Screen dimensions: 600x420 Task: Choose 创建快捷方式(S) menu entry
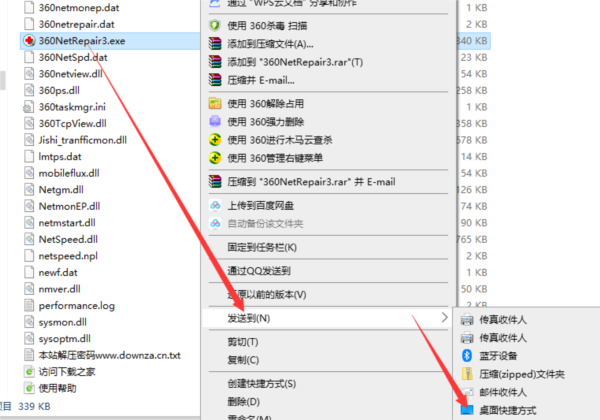[x=328, y=383]
